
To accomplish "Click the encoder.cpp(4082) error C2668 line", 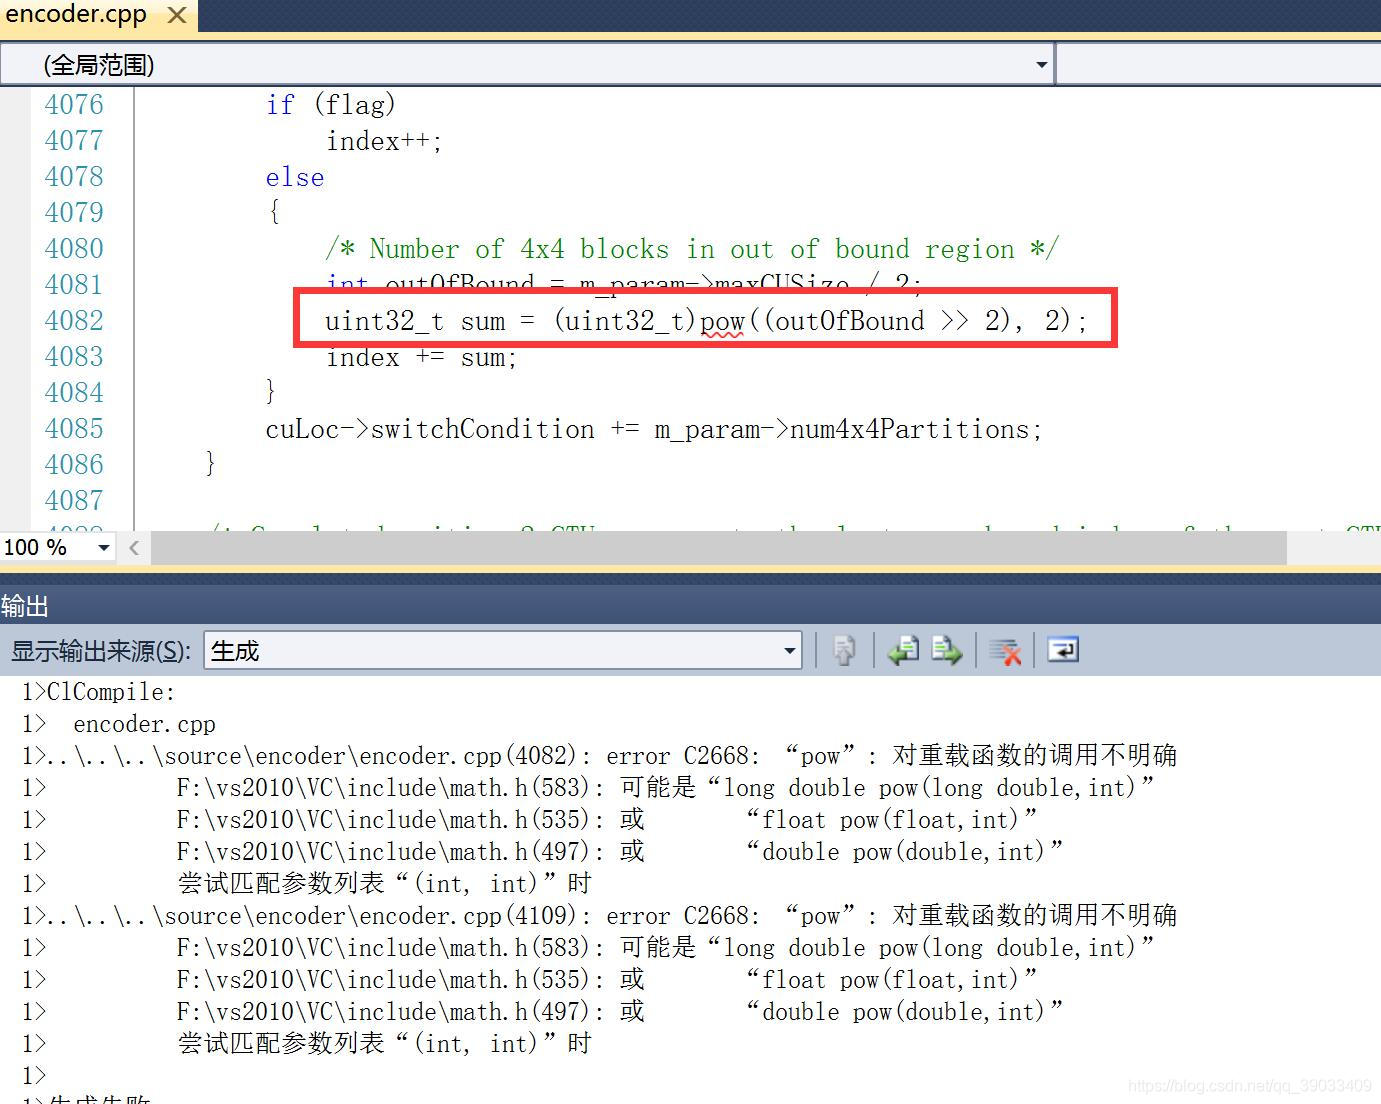I will point(599,755).
